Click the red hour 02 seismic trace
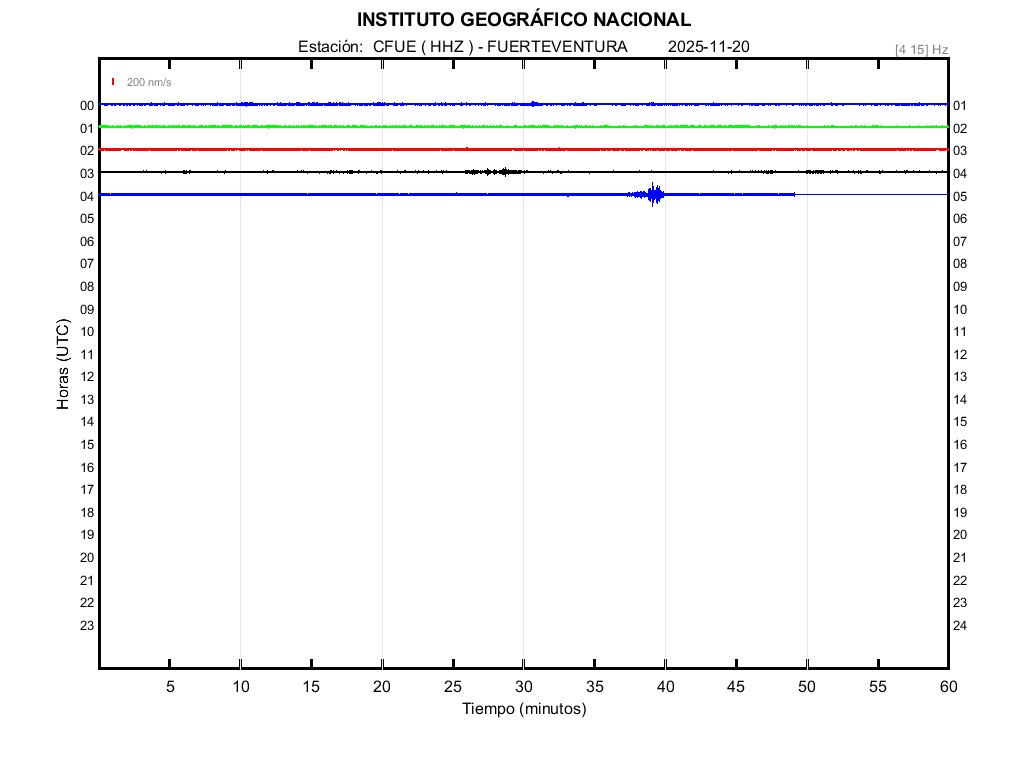Image resolution: width=1024 pixels, height=768 pixels. (400, 149)
